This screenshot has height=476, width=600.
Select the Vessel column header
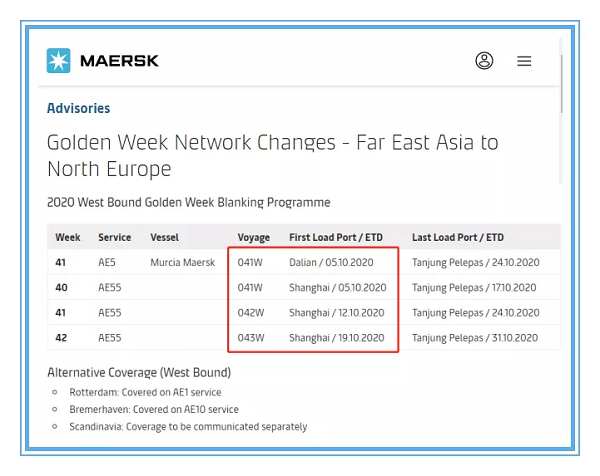click(x=165, y=237)
